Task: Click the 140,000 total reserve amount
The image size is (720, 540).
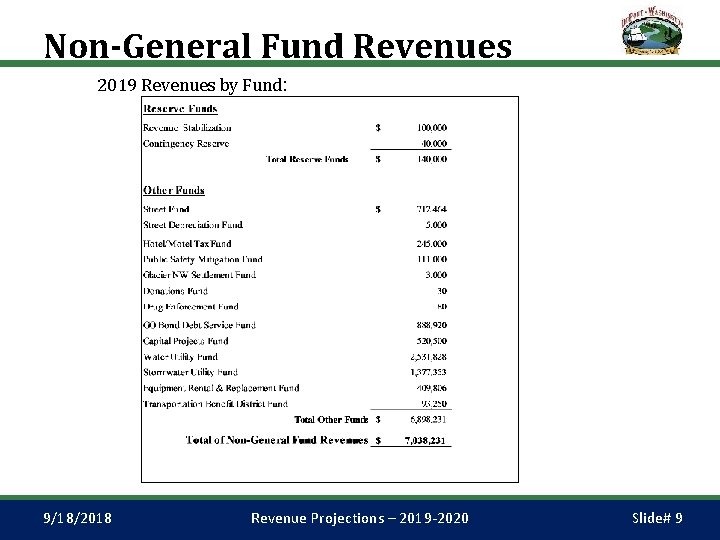Action: pos(432,159)
